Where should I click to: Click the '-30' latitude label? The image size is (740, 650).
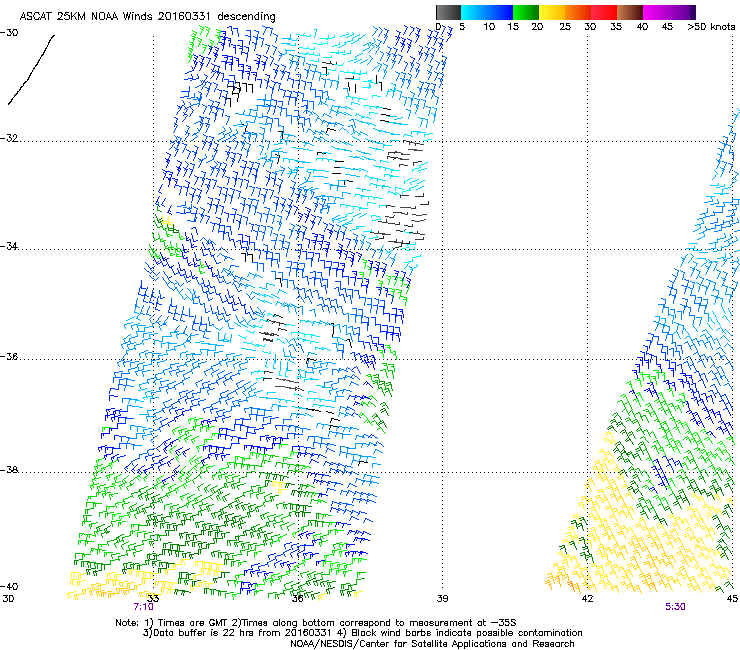[x=9, y=33]
